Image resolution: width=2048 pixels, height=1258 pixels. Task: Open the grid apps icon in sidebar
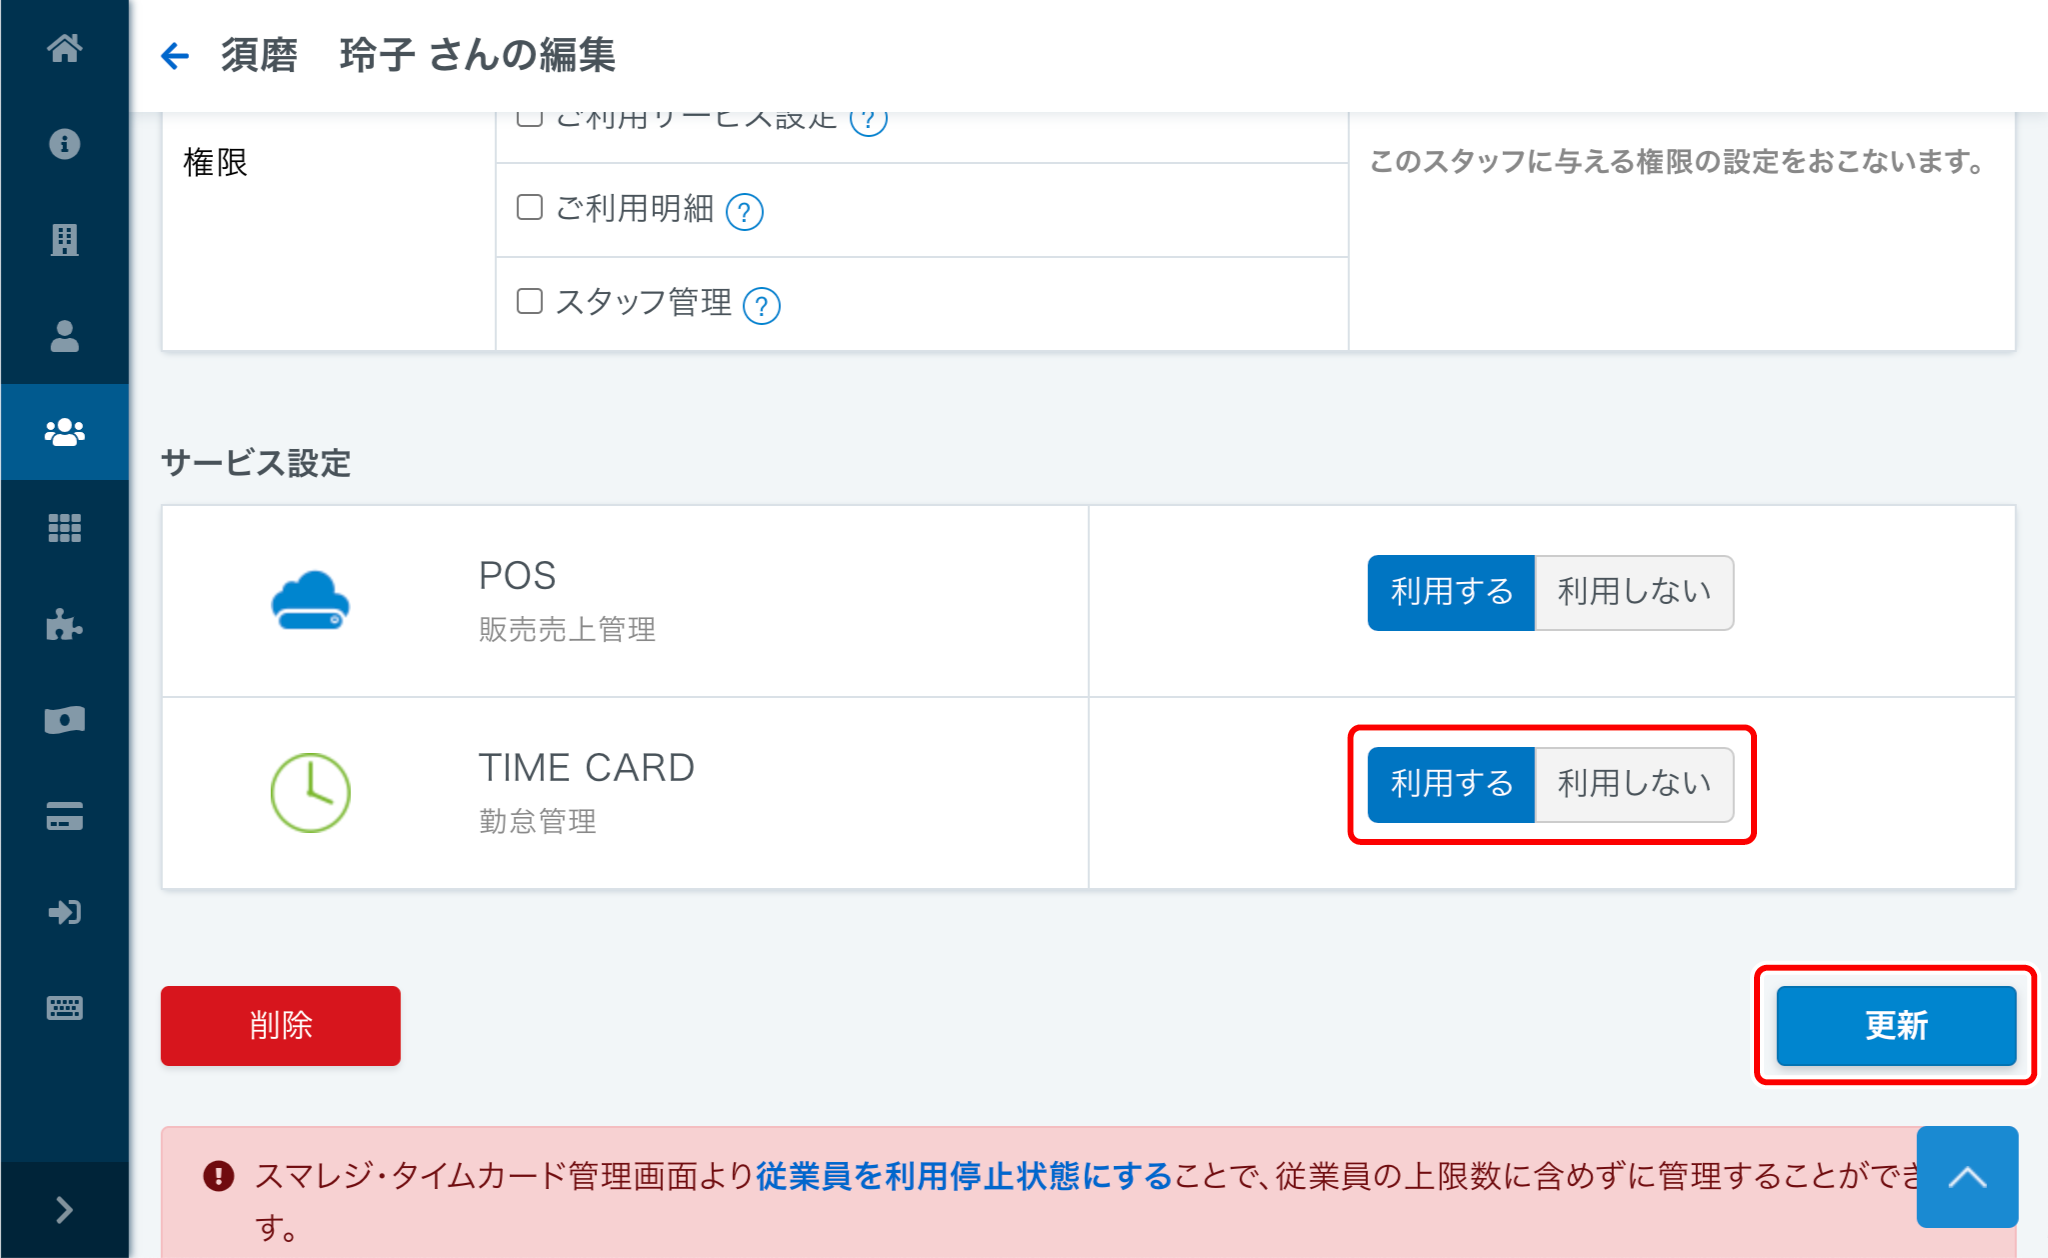pos(64,528)
